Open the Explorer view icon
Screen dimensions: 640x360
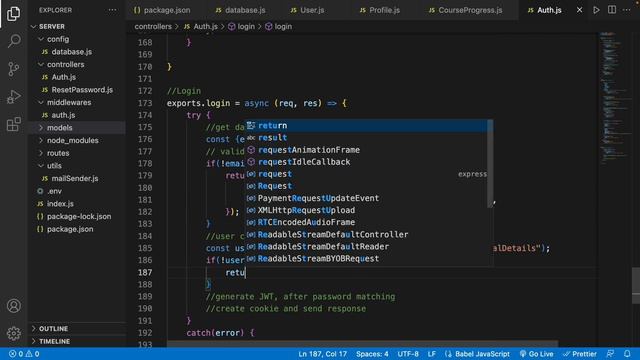[13, 14]
